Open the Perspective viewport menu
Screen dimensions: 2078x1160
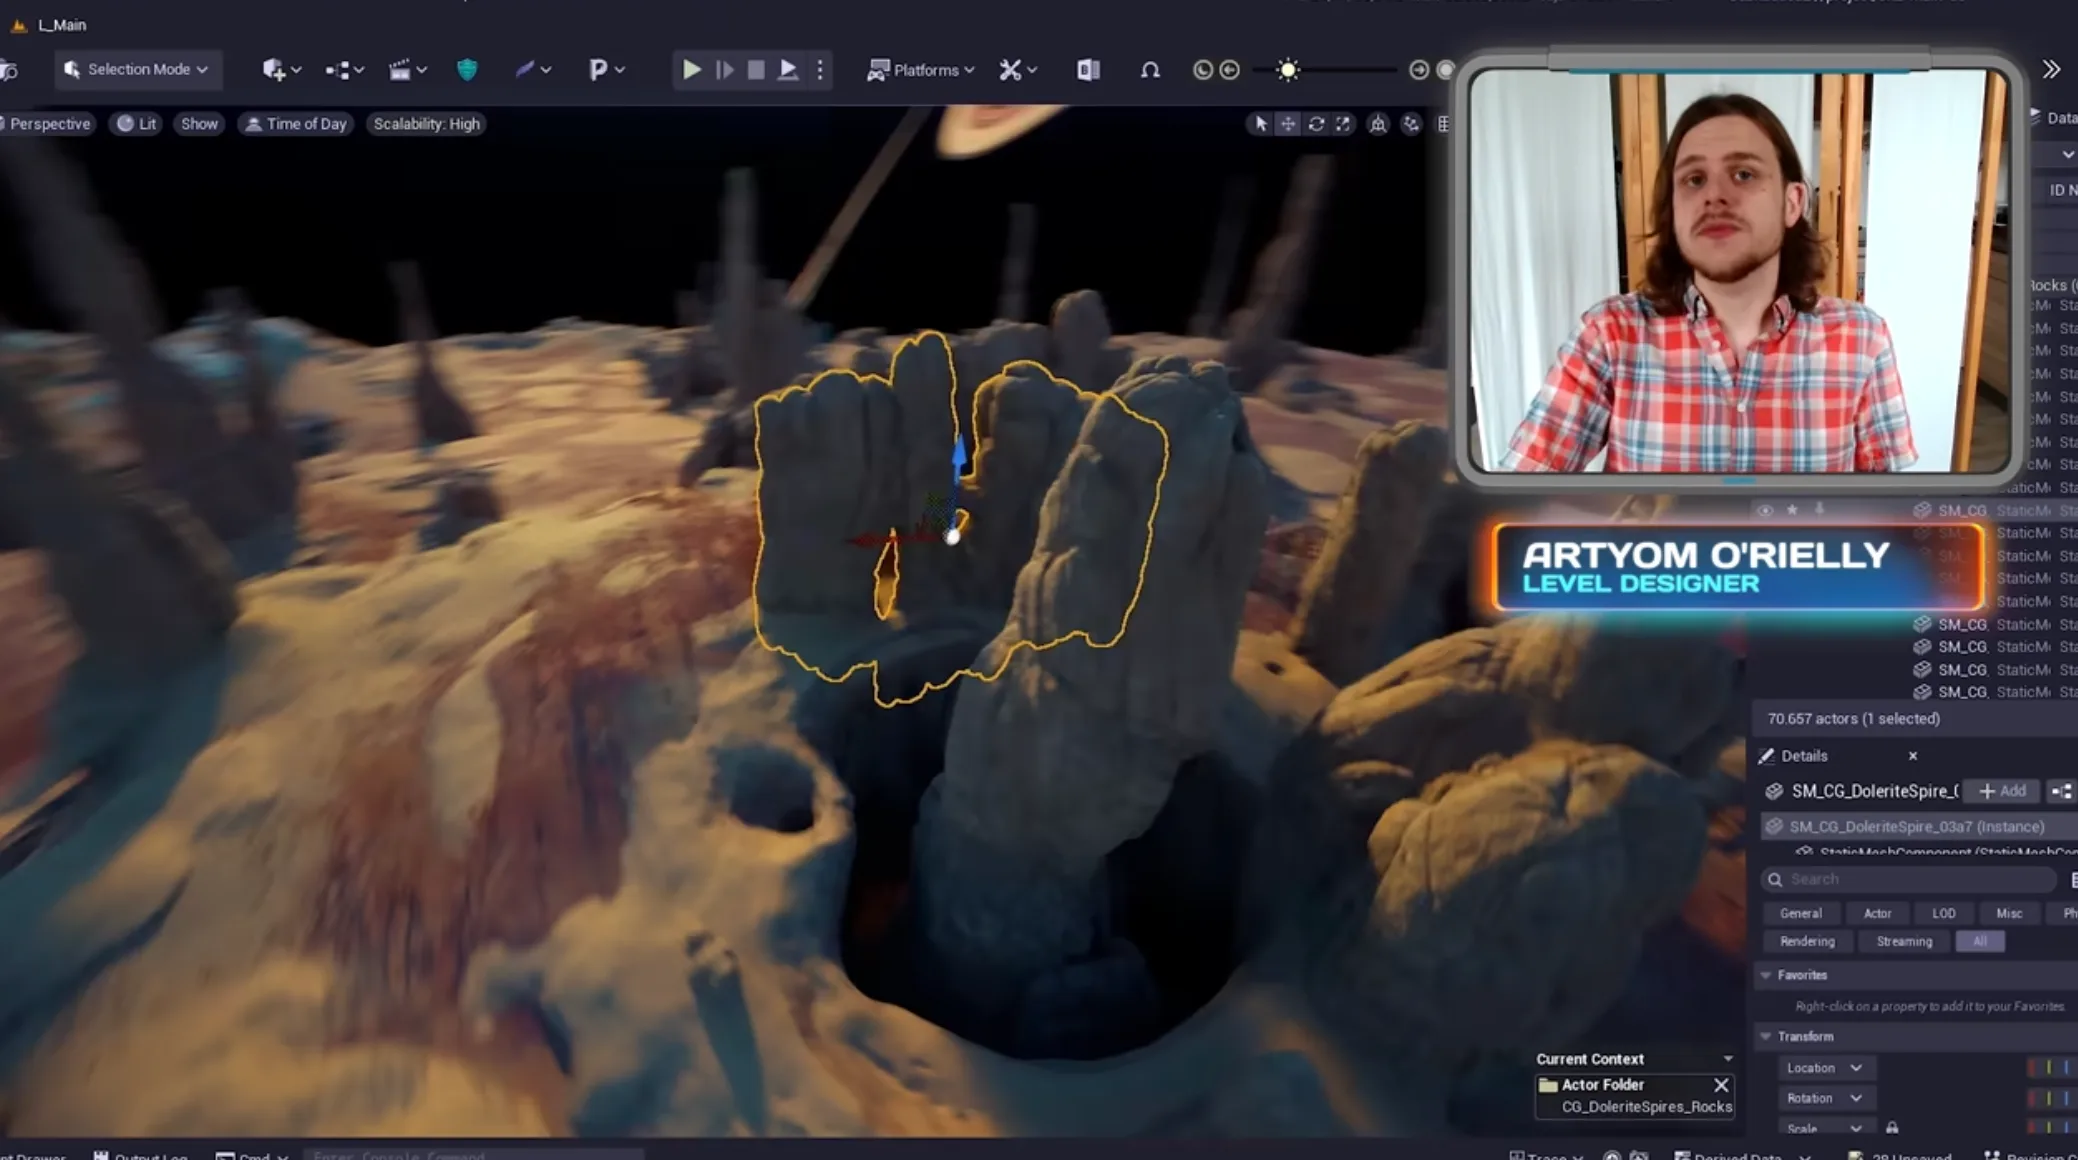[x=47, y=123]
